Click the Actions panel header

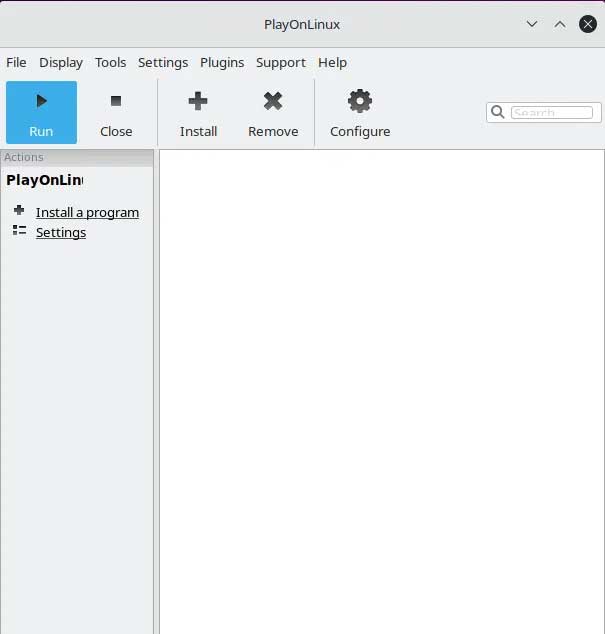click(x=77, y=157)
